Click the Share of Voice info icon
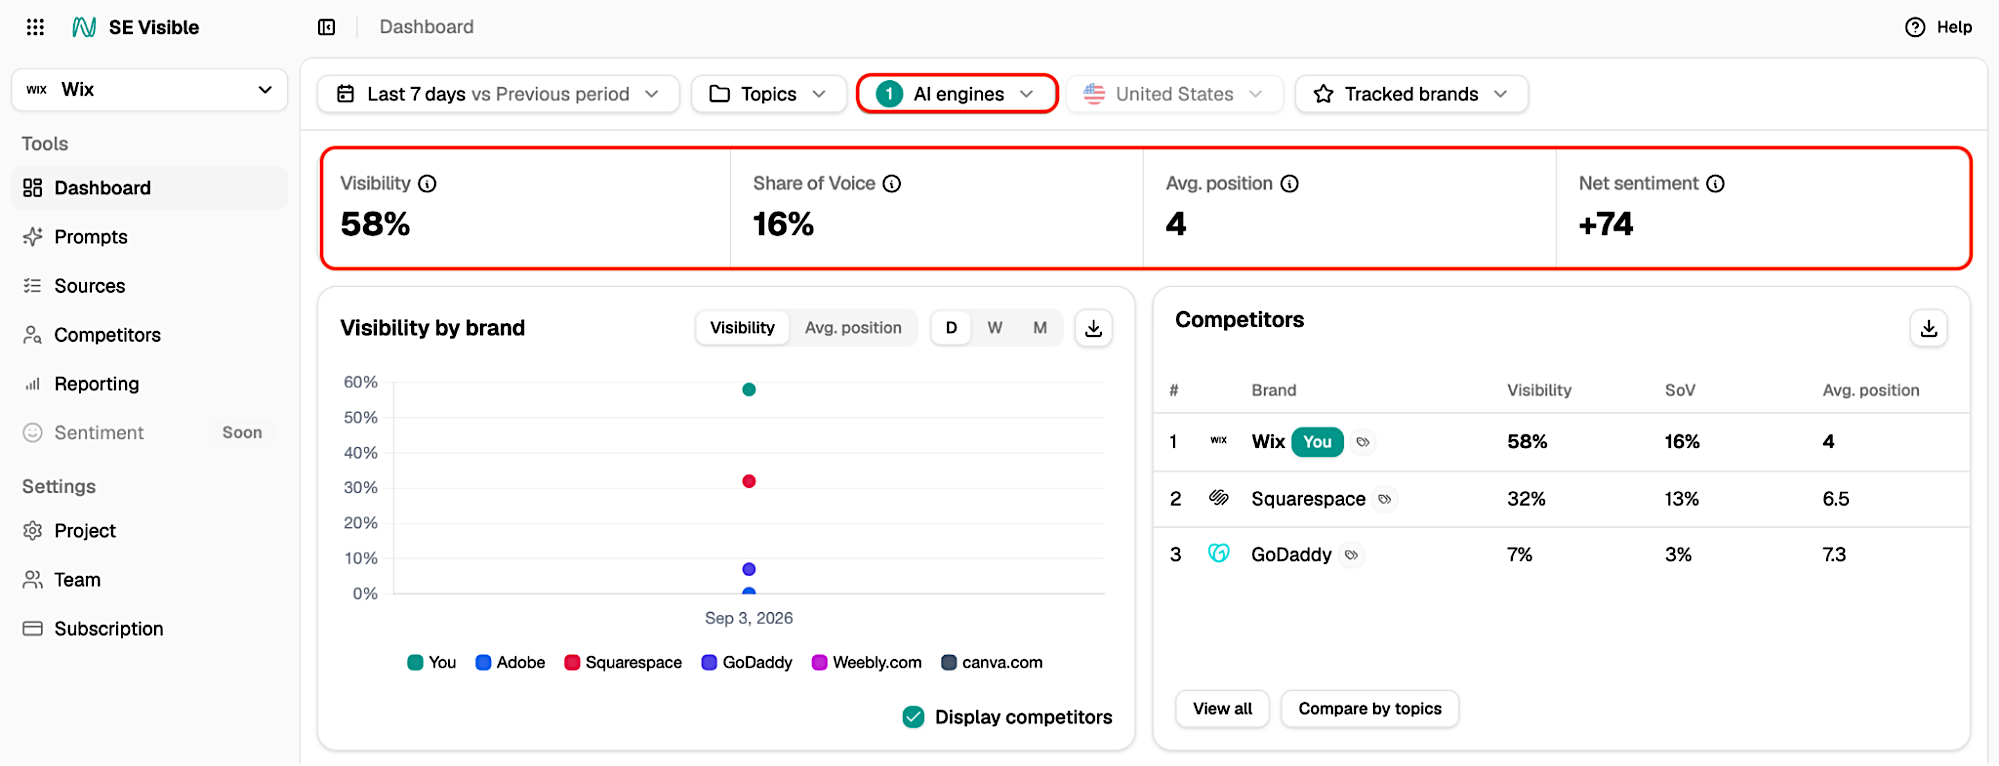This screenshot has height=766, width=1999. (x=892, y=184)
